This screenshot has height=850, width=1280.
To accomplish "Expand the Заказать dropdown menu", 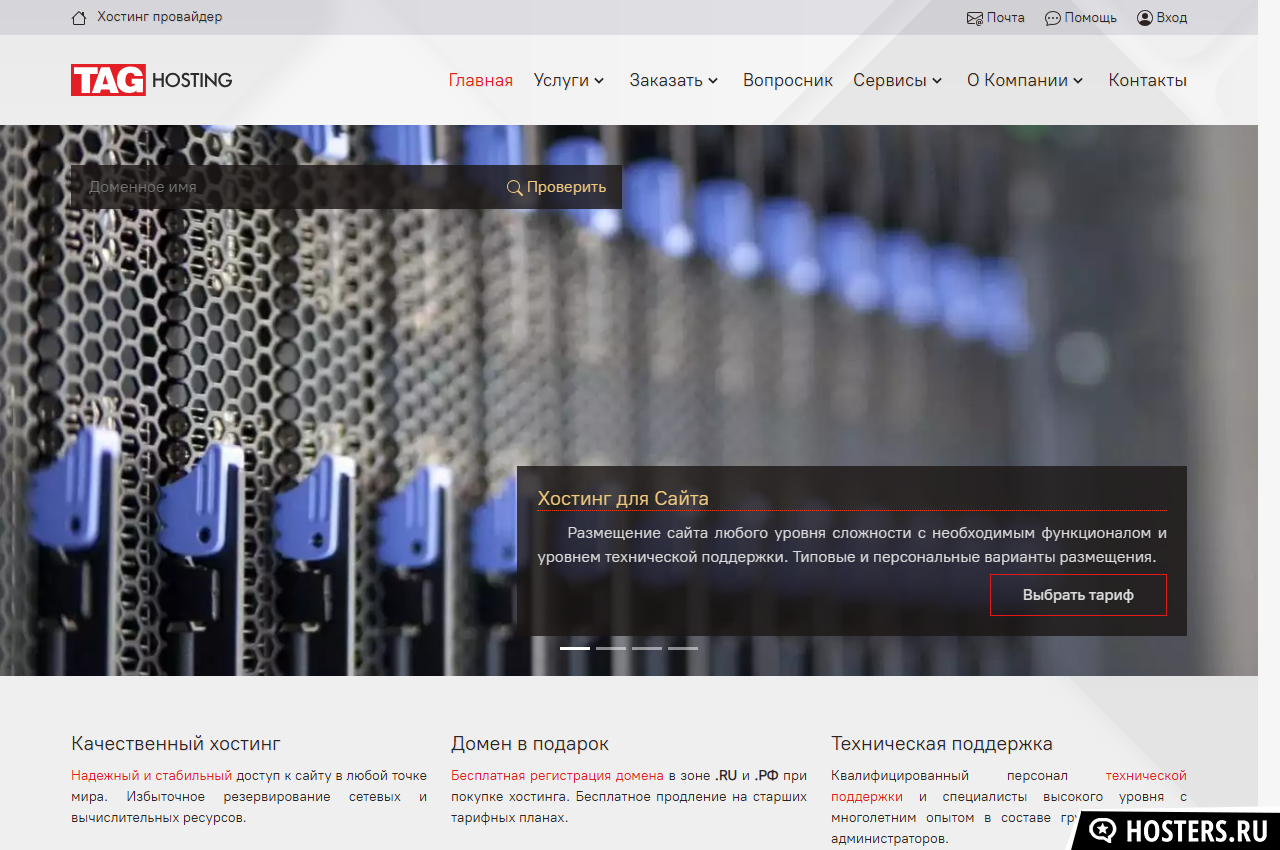I will pos(673,81).
